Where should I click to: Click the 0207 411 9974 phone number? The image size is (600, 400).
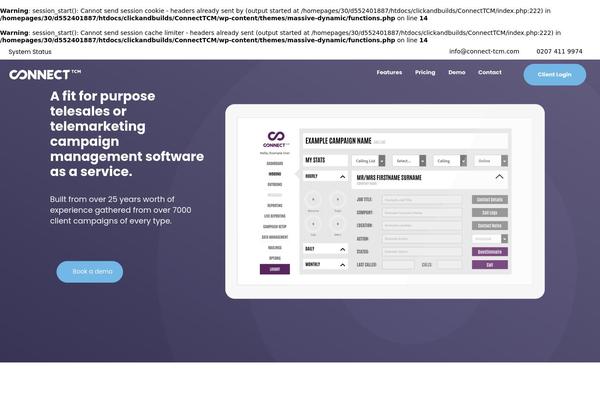[x=559, y=51]
